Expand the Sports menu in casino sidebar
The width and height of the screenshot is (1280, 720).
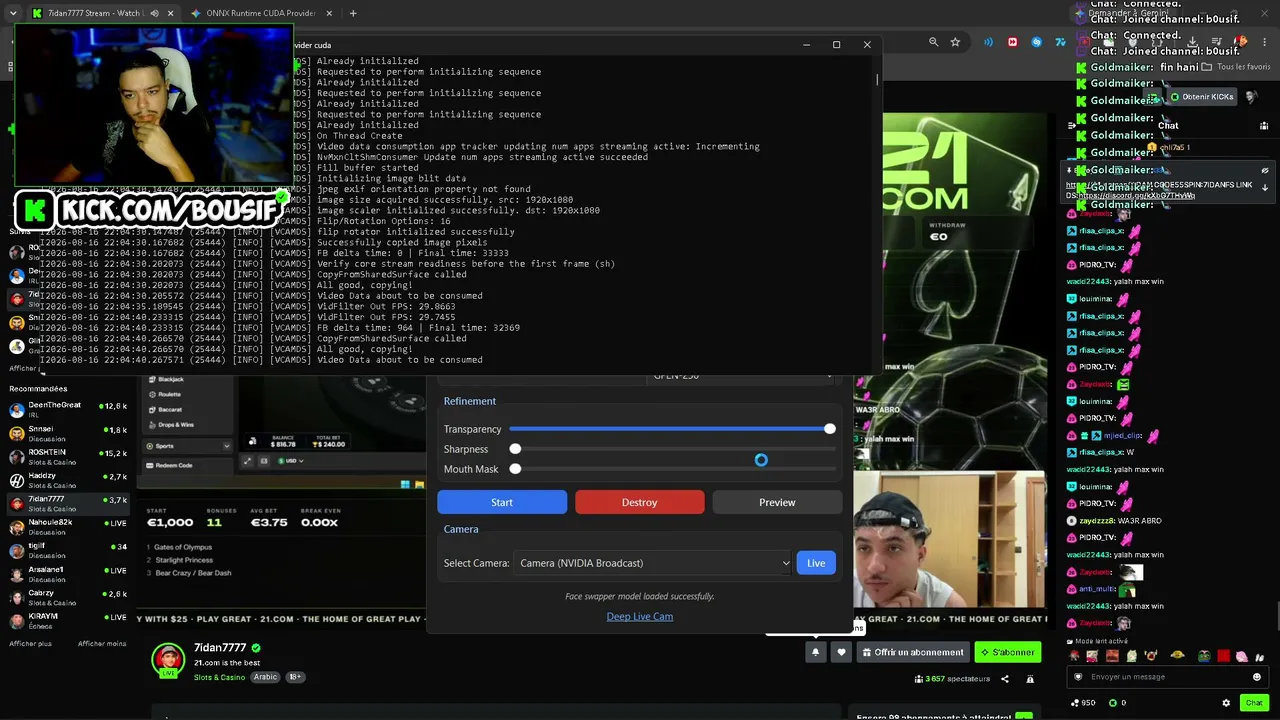point(226,446)
